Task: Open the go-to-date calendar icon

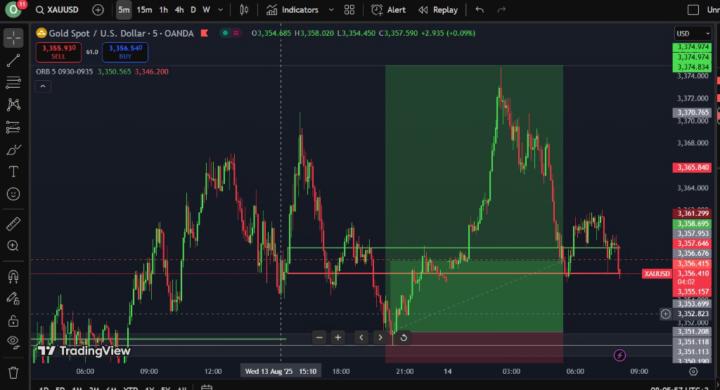Action: 207,387
